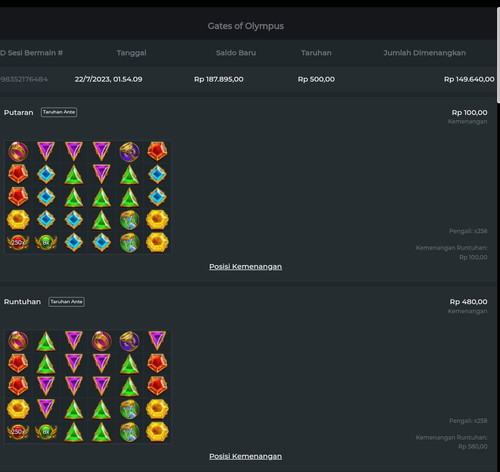Viewport: 500px width, 472px height.
Task: Click the win amount Rp 149.640,00
Action: pyautogui.click(x=469, y=79)
